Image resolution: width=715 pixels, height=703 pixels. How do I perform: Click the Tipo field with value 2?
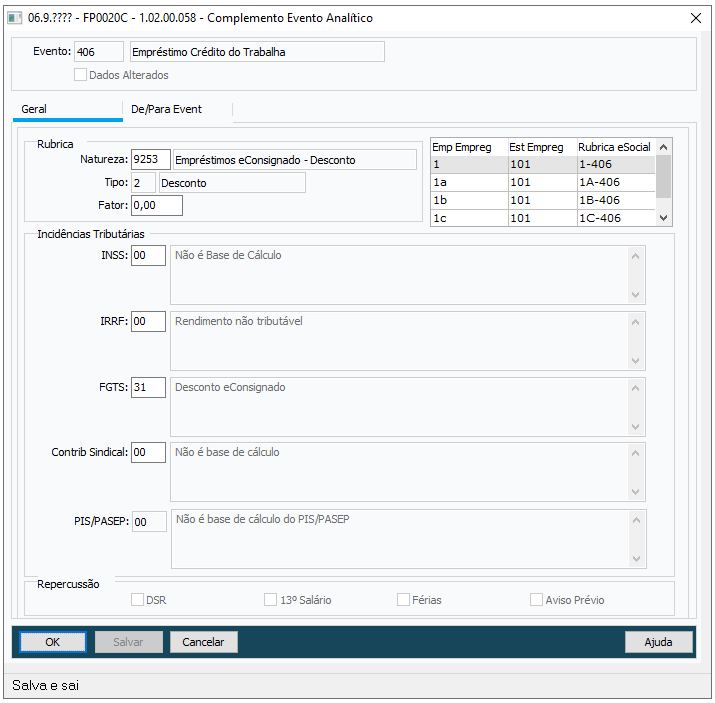pos(143,183)
